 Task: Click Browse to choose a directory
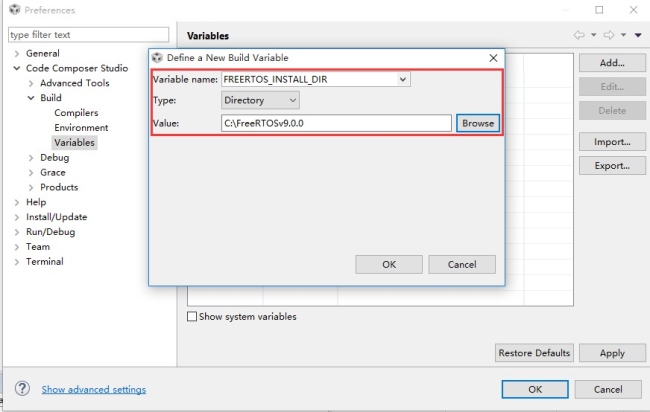coord(477,123)
